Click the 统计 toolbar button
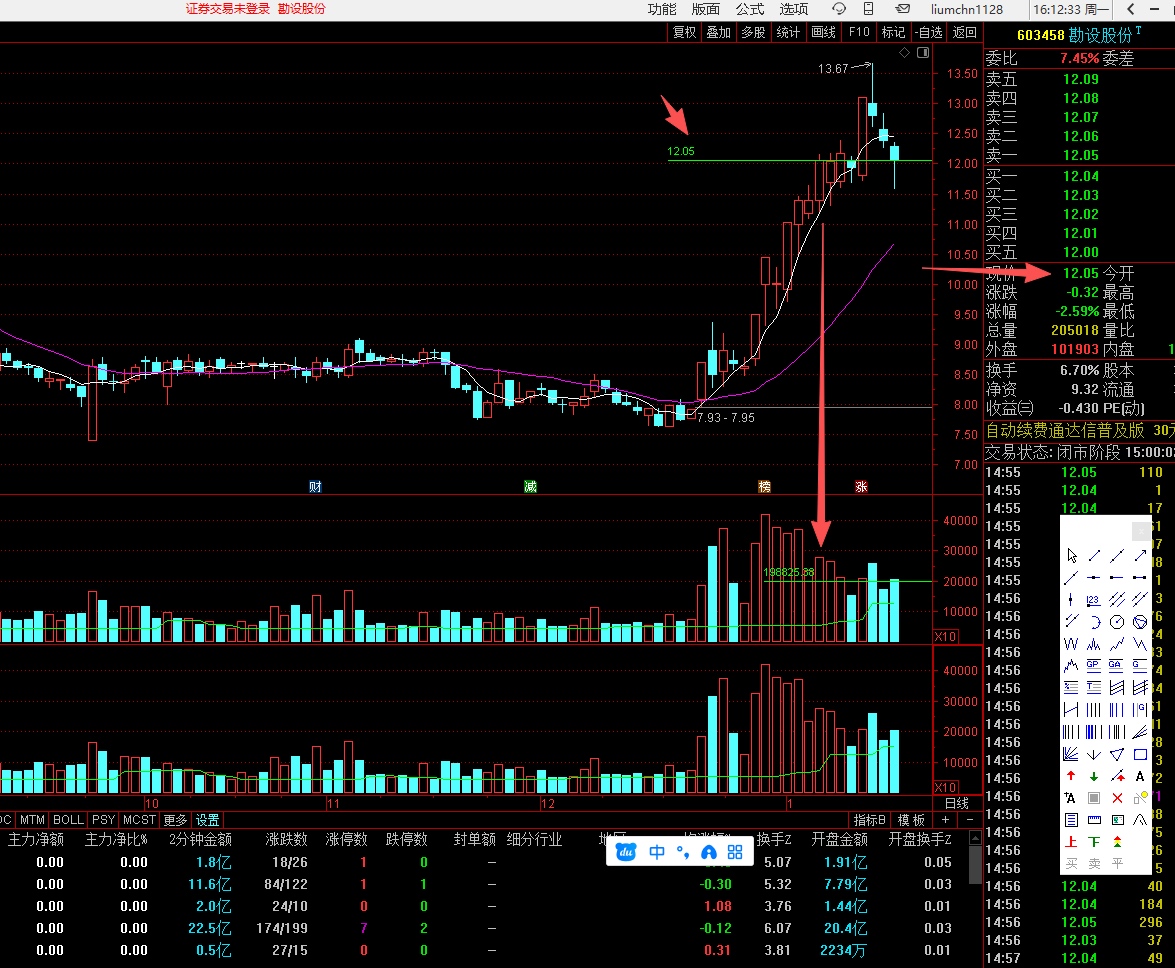The width and height of the screenshot is (1175, 968). tap(788, 32)
